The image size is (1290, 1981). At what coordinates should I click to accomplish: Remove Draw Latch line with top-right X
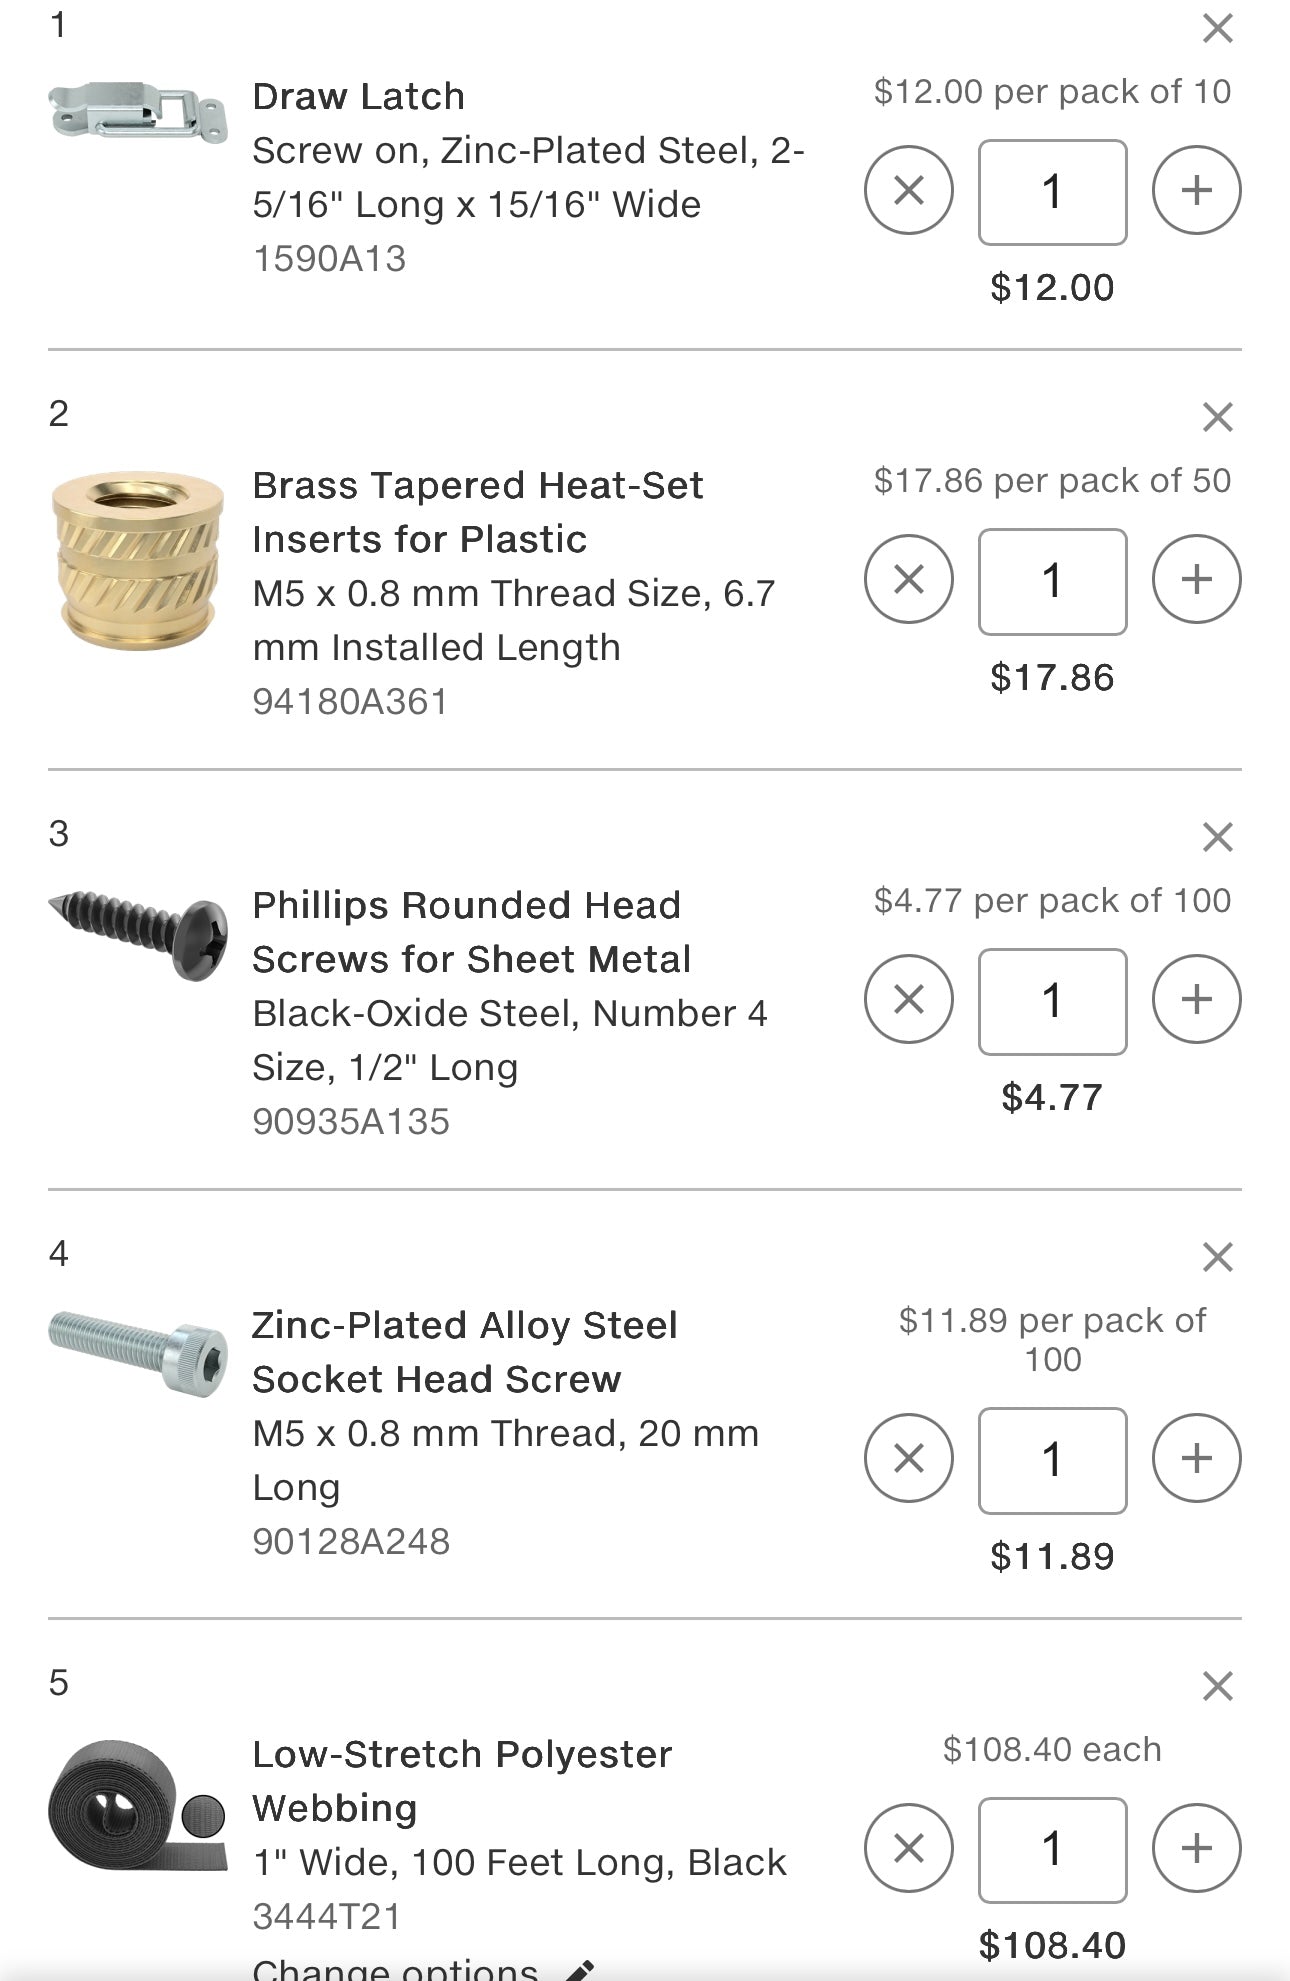pos(1217,28)
